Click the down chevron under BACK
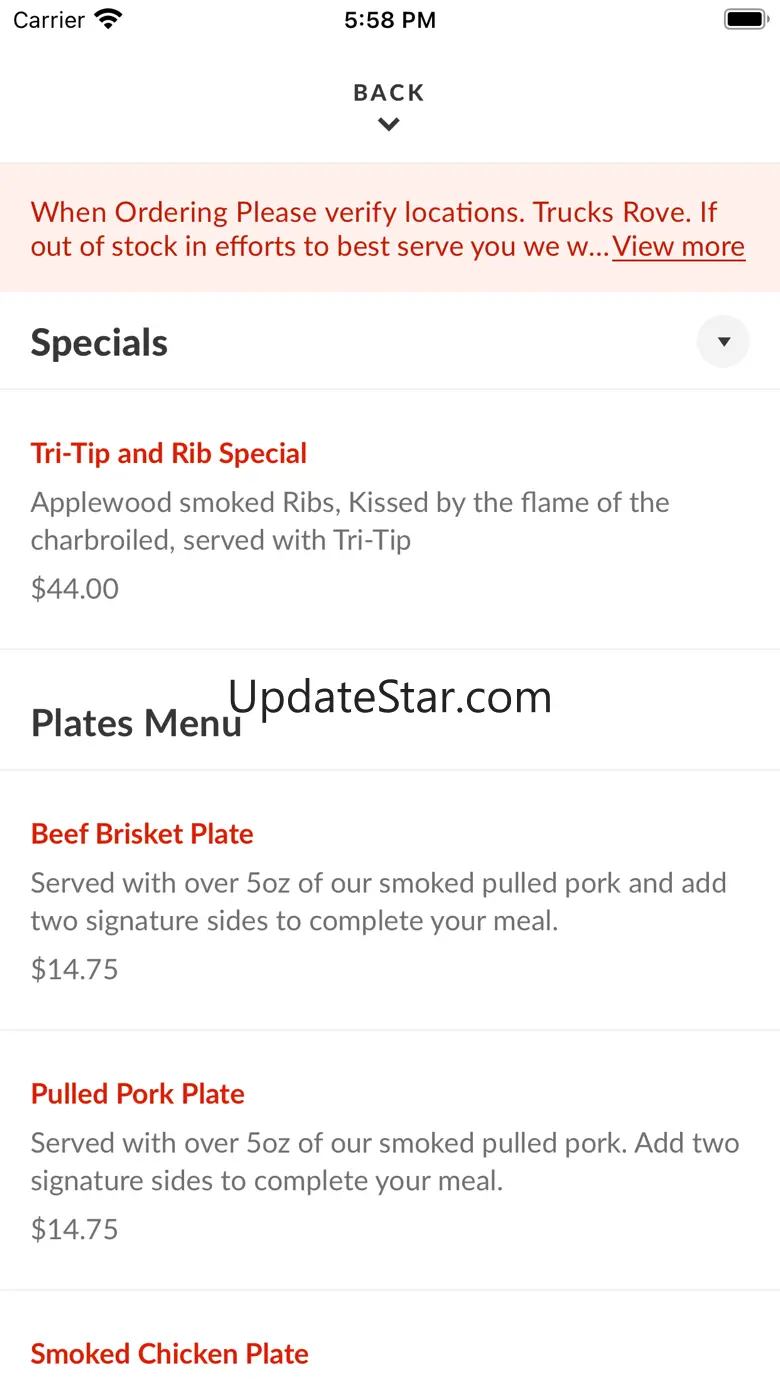The width and height of the screenshot is (780, 1387). [x=389, y=125]
